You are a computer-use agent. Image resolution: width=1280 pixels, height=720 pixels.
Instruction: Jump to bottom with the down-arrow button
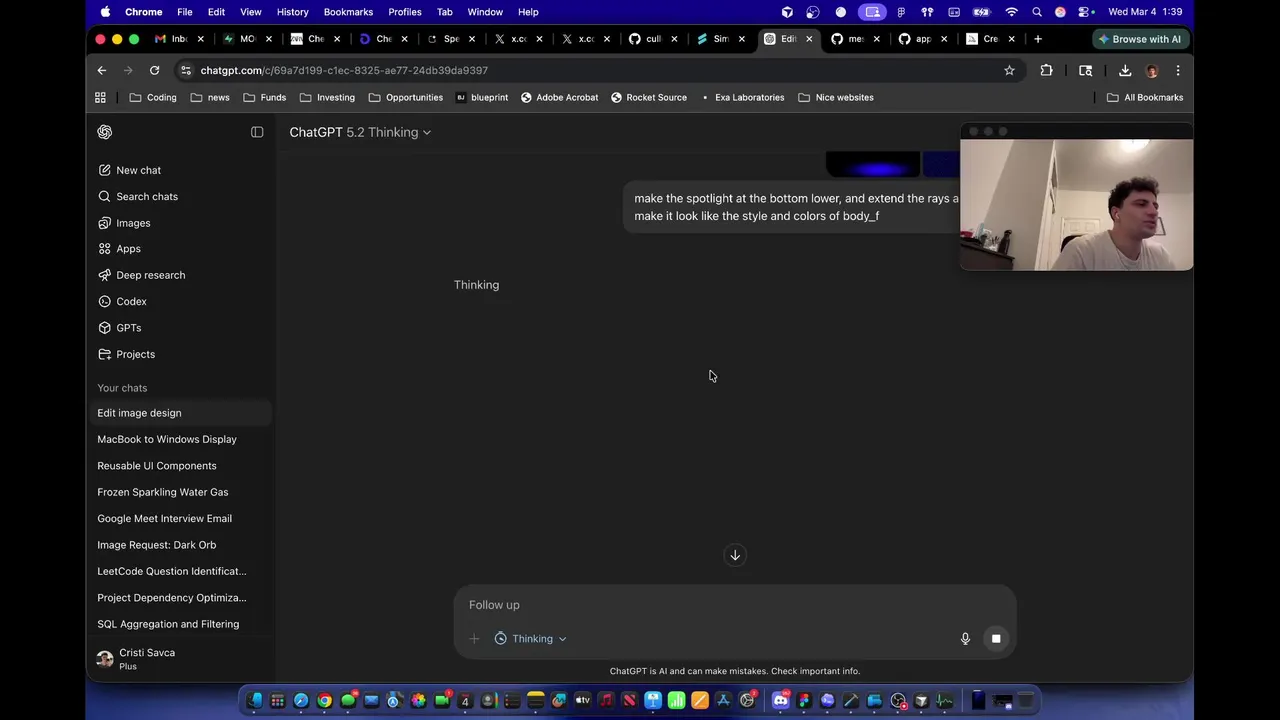tap(735, 555)
